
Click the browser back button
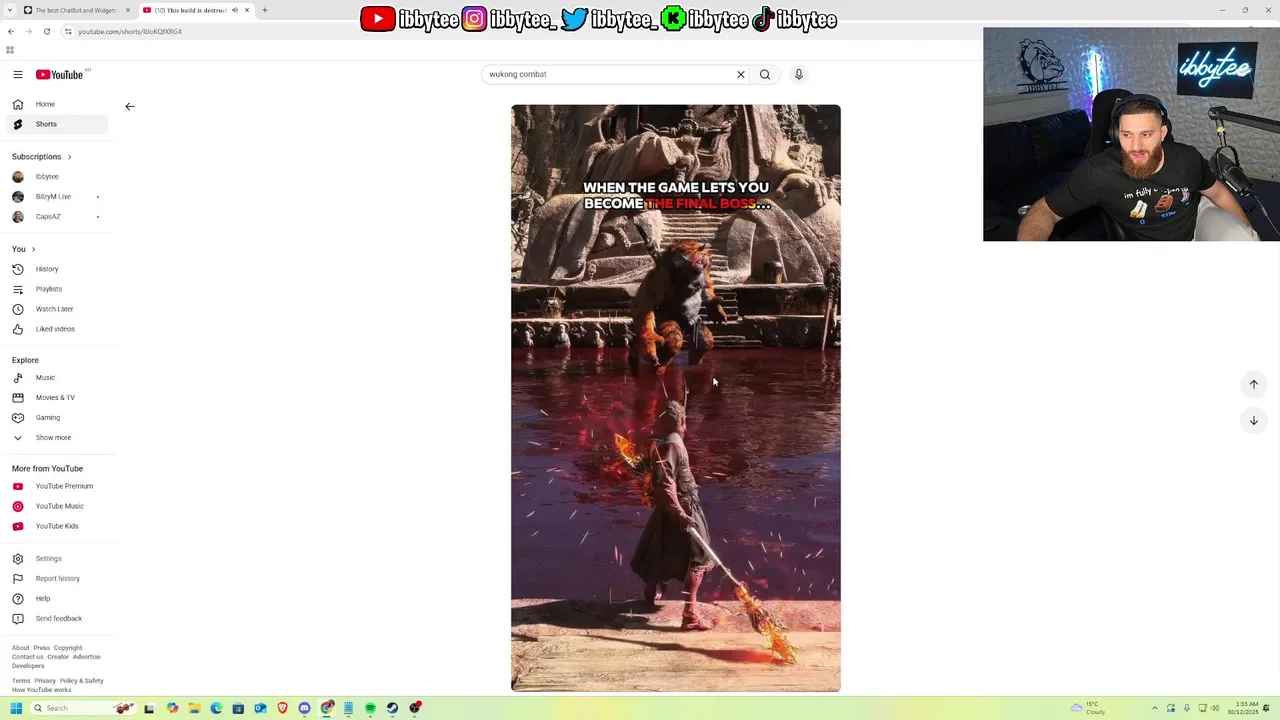11,32
